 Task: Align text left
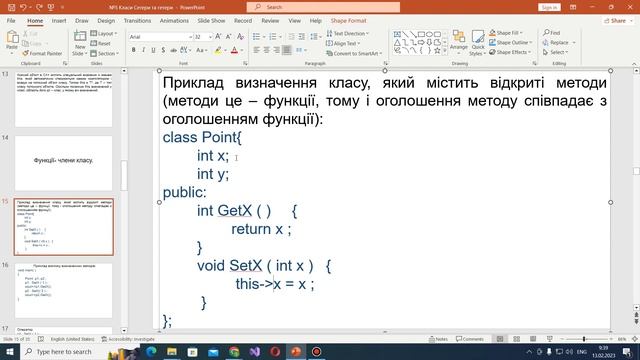256,50
